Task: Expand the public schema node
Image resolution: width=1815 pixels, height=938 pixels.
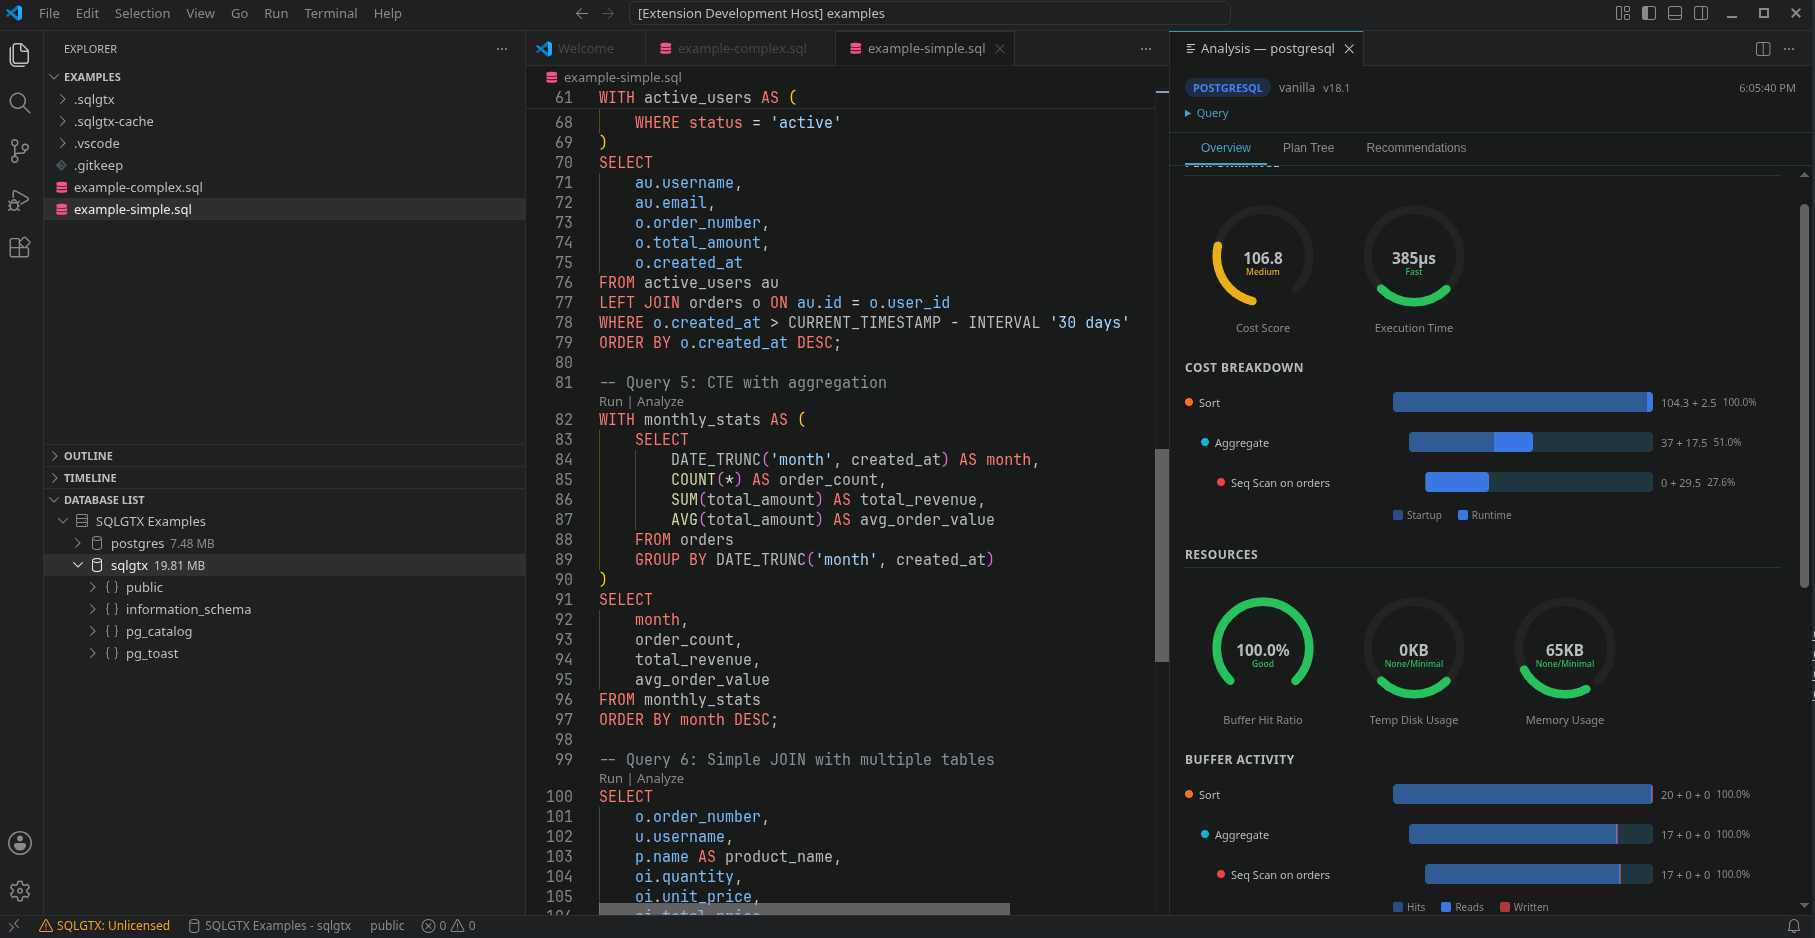Action: click(x=93, y=587)
